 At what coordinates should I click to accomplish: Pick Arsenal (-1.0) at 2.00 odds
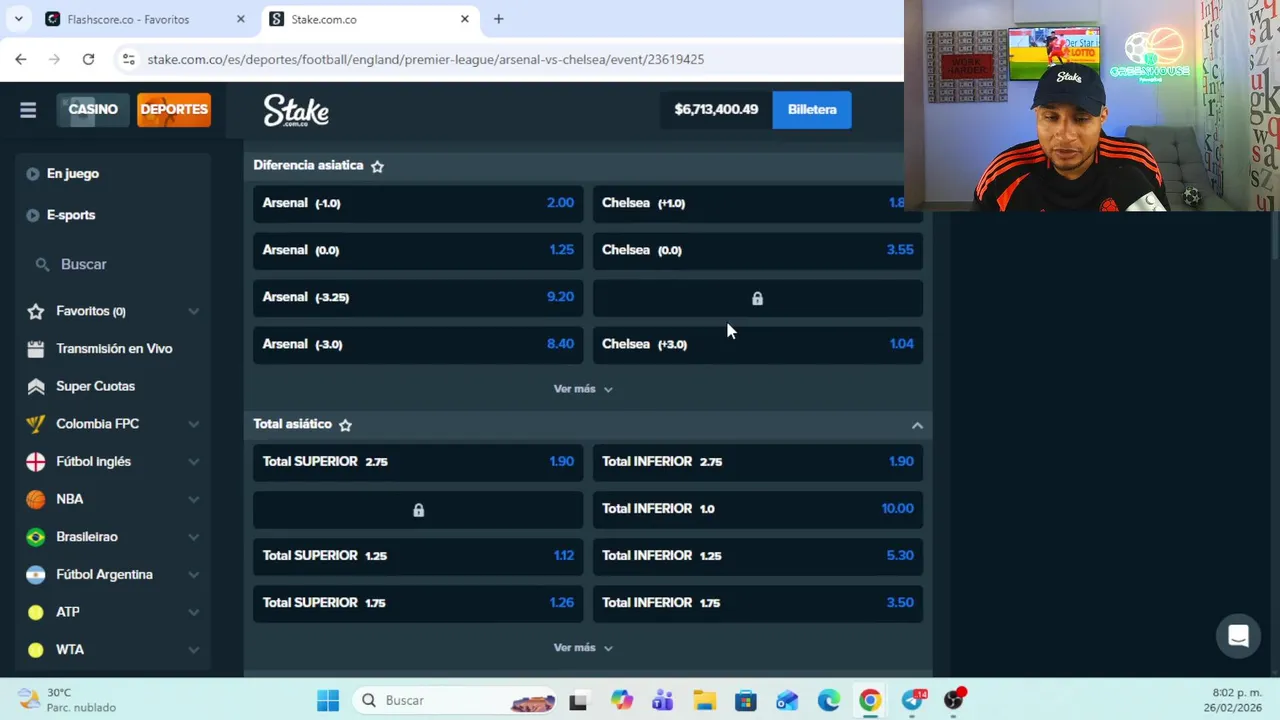[x=418, y=203]
